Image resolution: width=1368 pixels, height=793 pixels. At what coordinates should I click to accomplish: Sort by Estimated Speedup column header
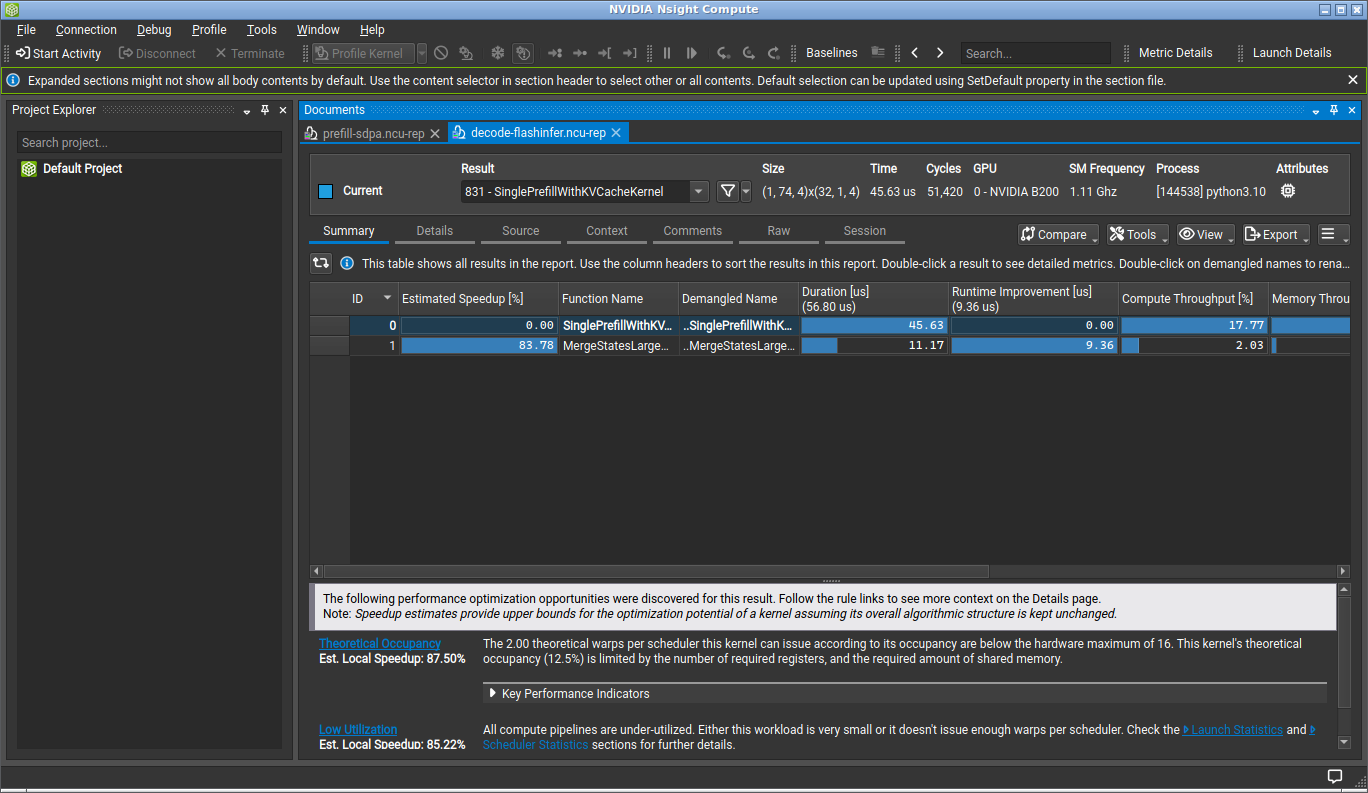click(x=477, y=298)
